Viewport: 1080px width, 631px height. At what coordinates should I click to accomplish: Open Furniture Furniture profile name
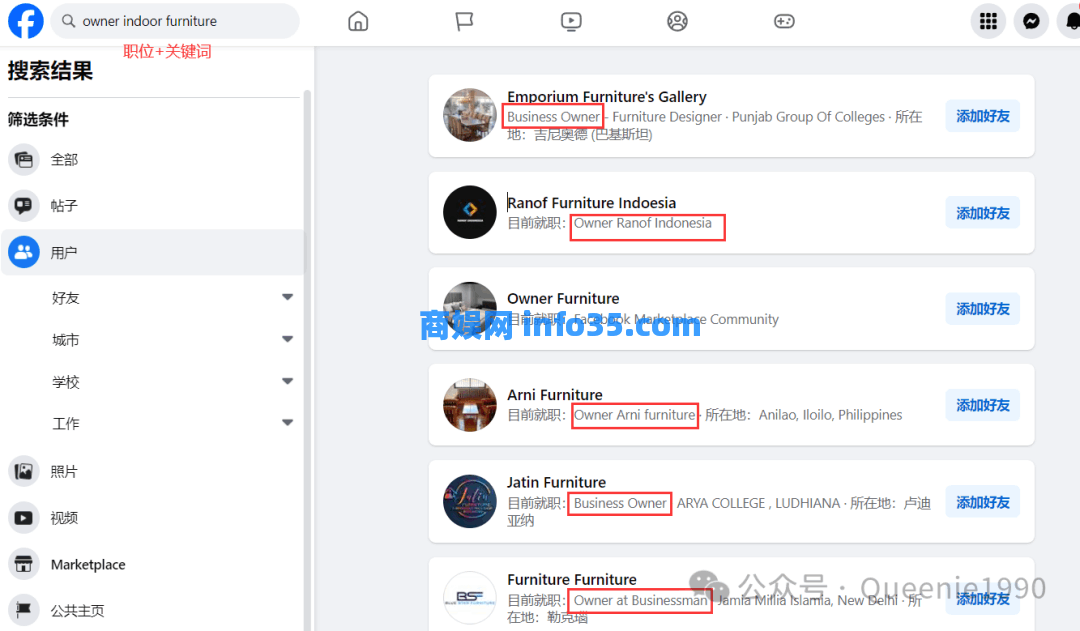click(x=572, y=579)
